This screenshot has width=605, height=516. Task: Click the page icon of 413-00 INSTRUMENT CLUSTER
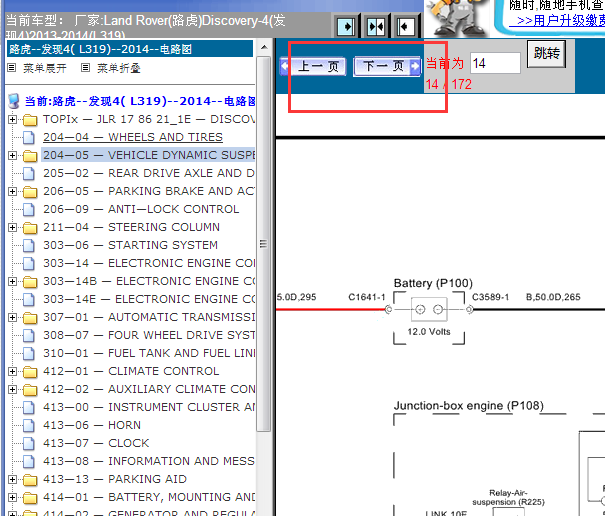pyautogui.click(x=29, y=407)
